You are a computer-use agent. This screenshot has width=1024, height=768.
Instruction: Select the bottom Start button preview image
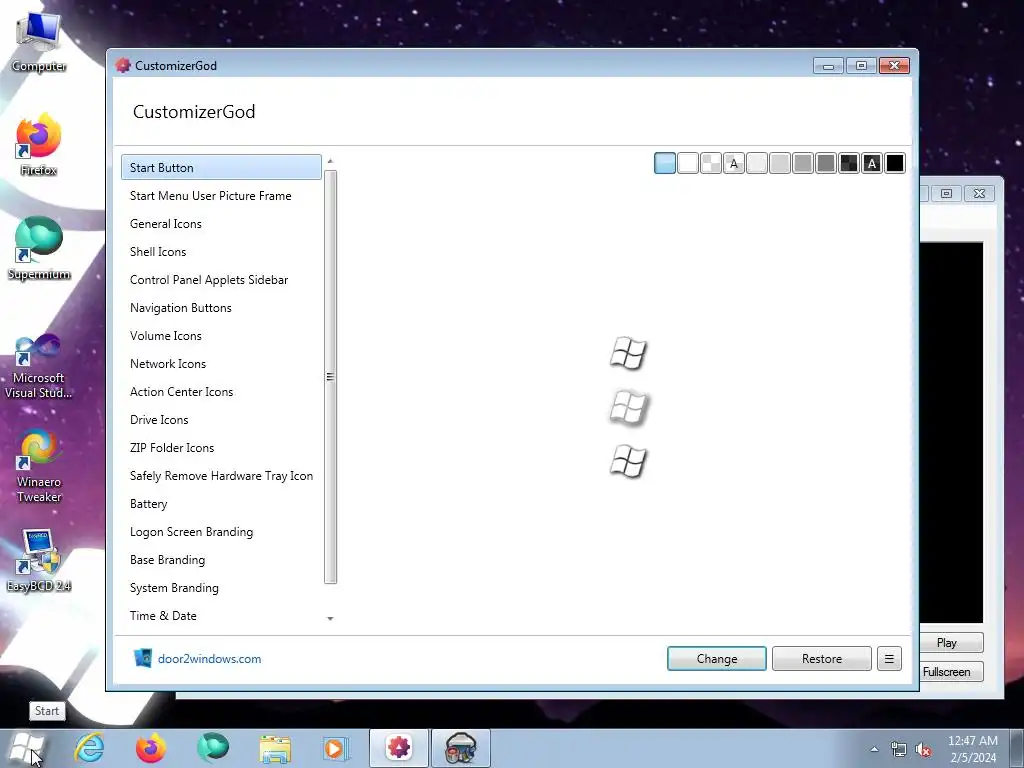pos(628,462)
